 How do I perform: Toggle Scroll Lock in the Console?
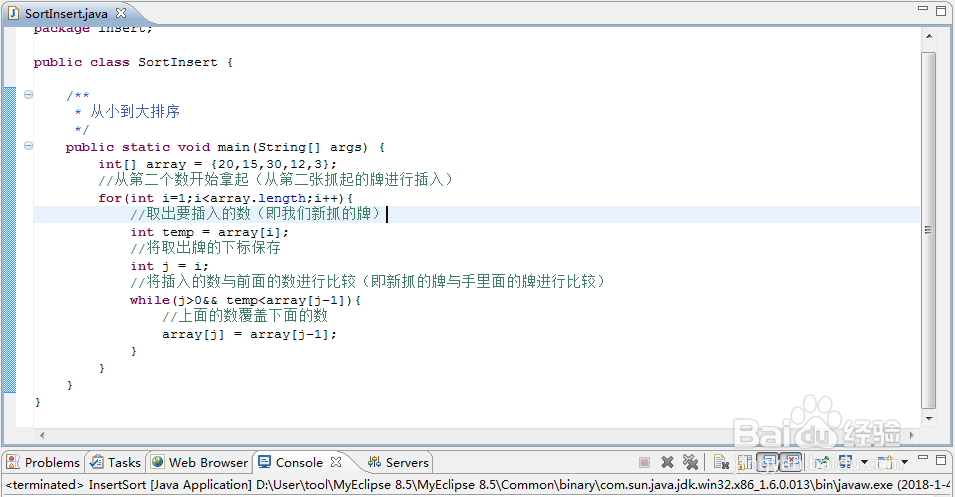(744, 462)
